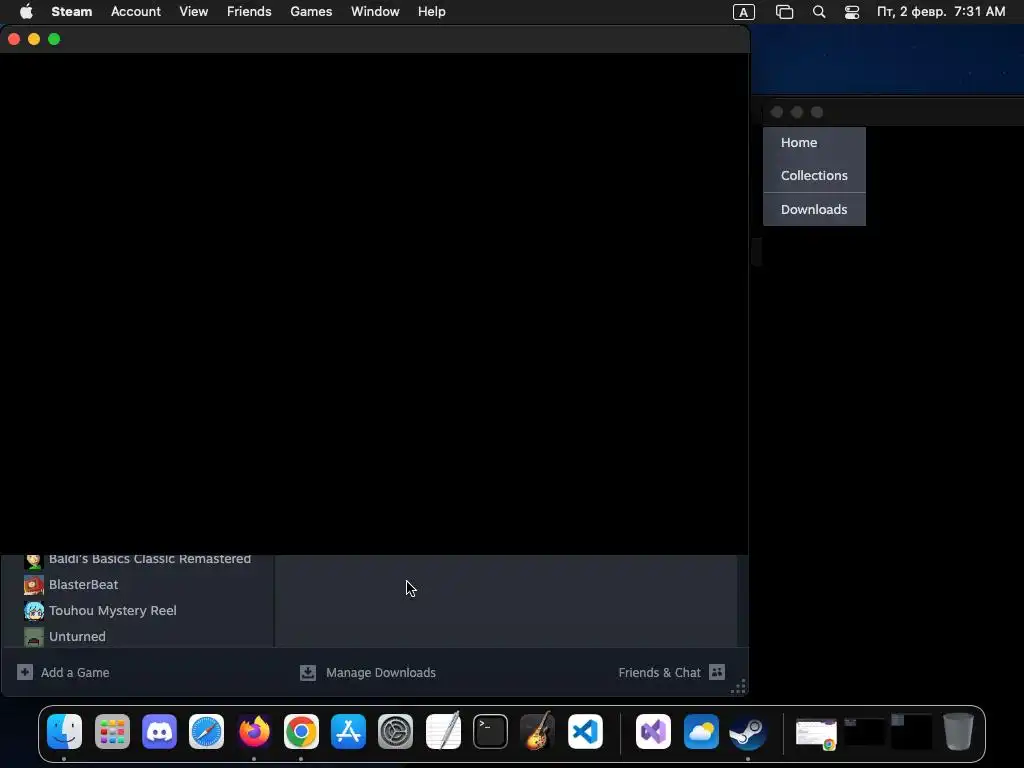
Task: Launch Safari from the dock
Action: tap(206, 731)
